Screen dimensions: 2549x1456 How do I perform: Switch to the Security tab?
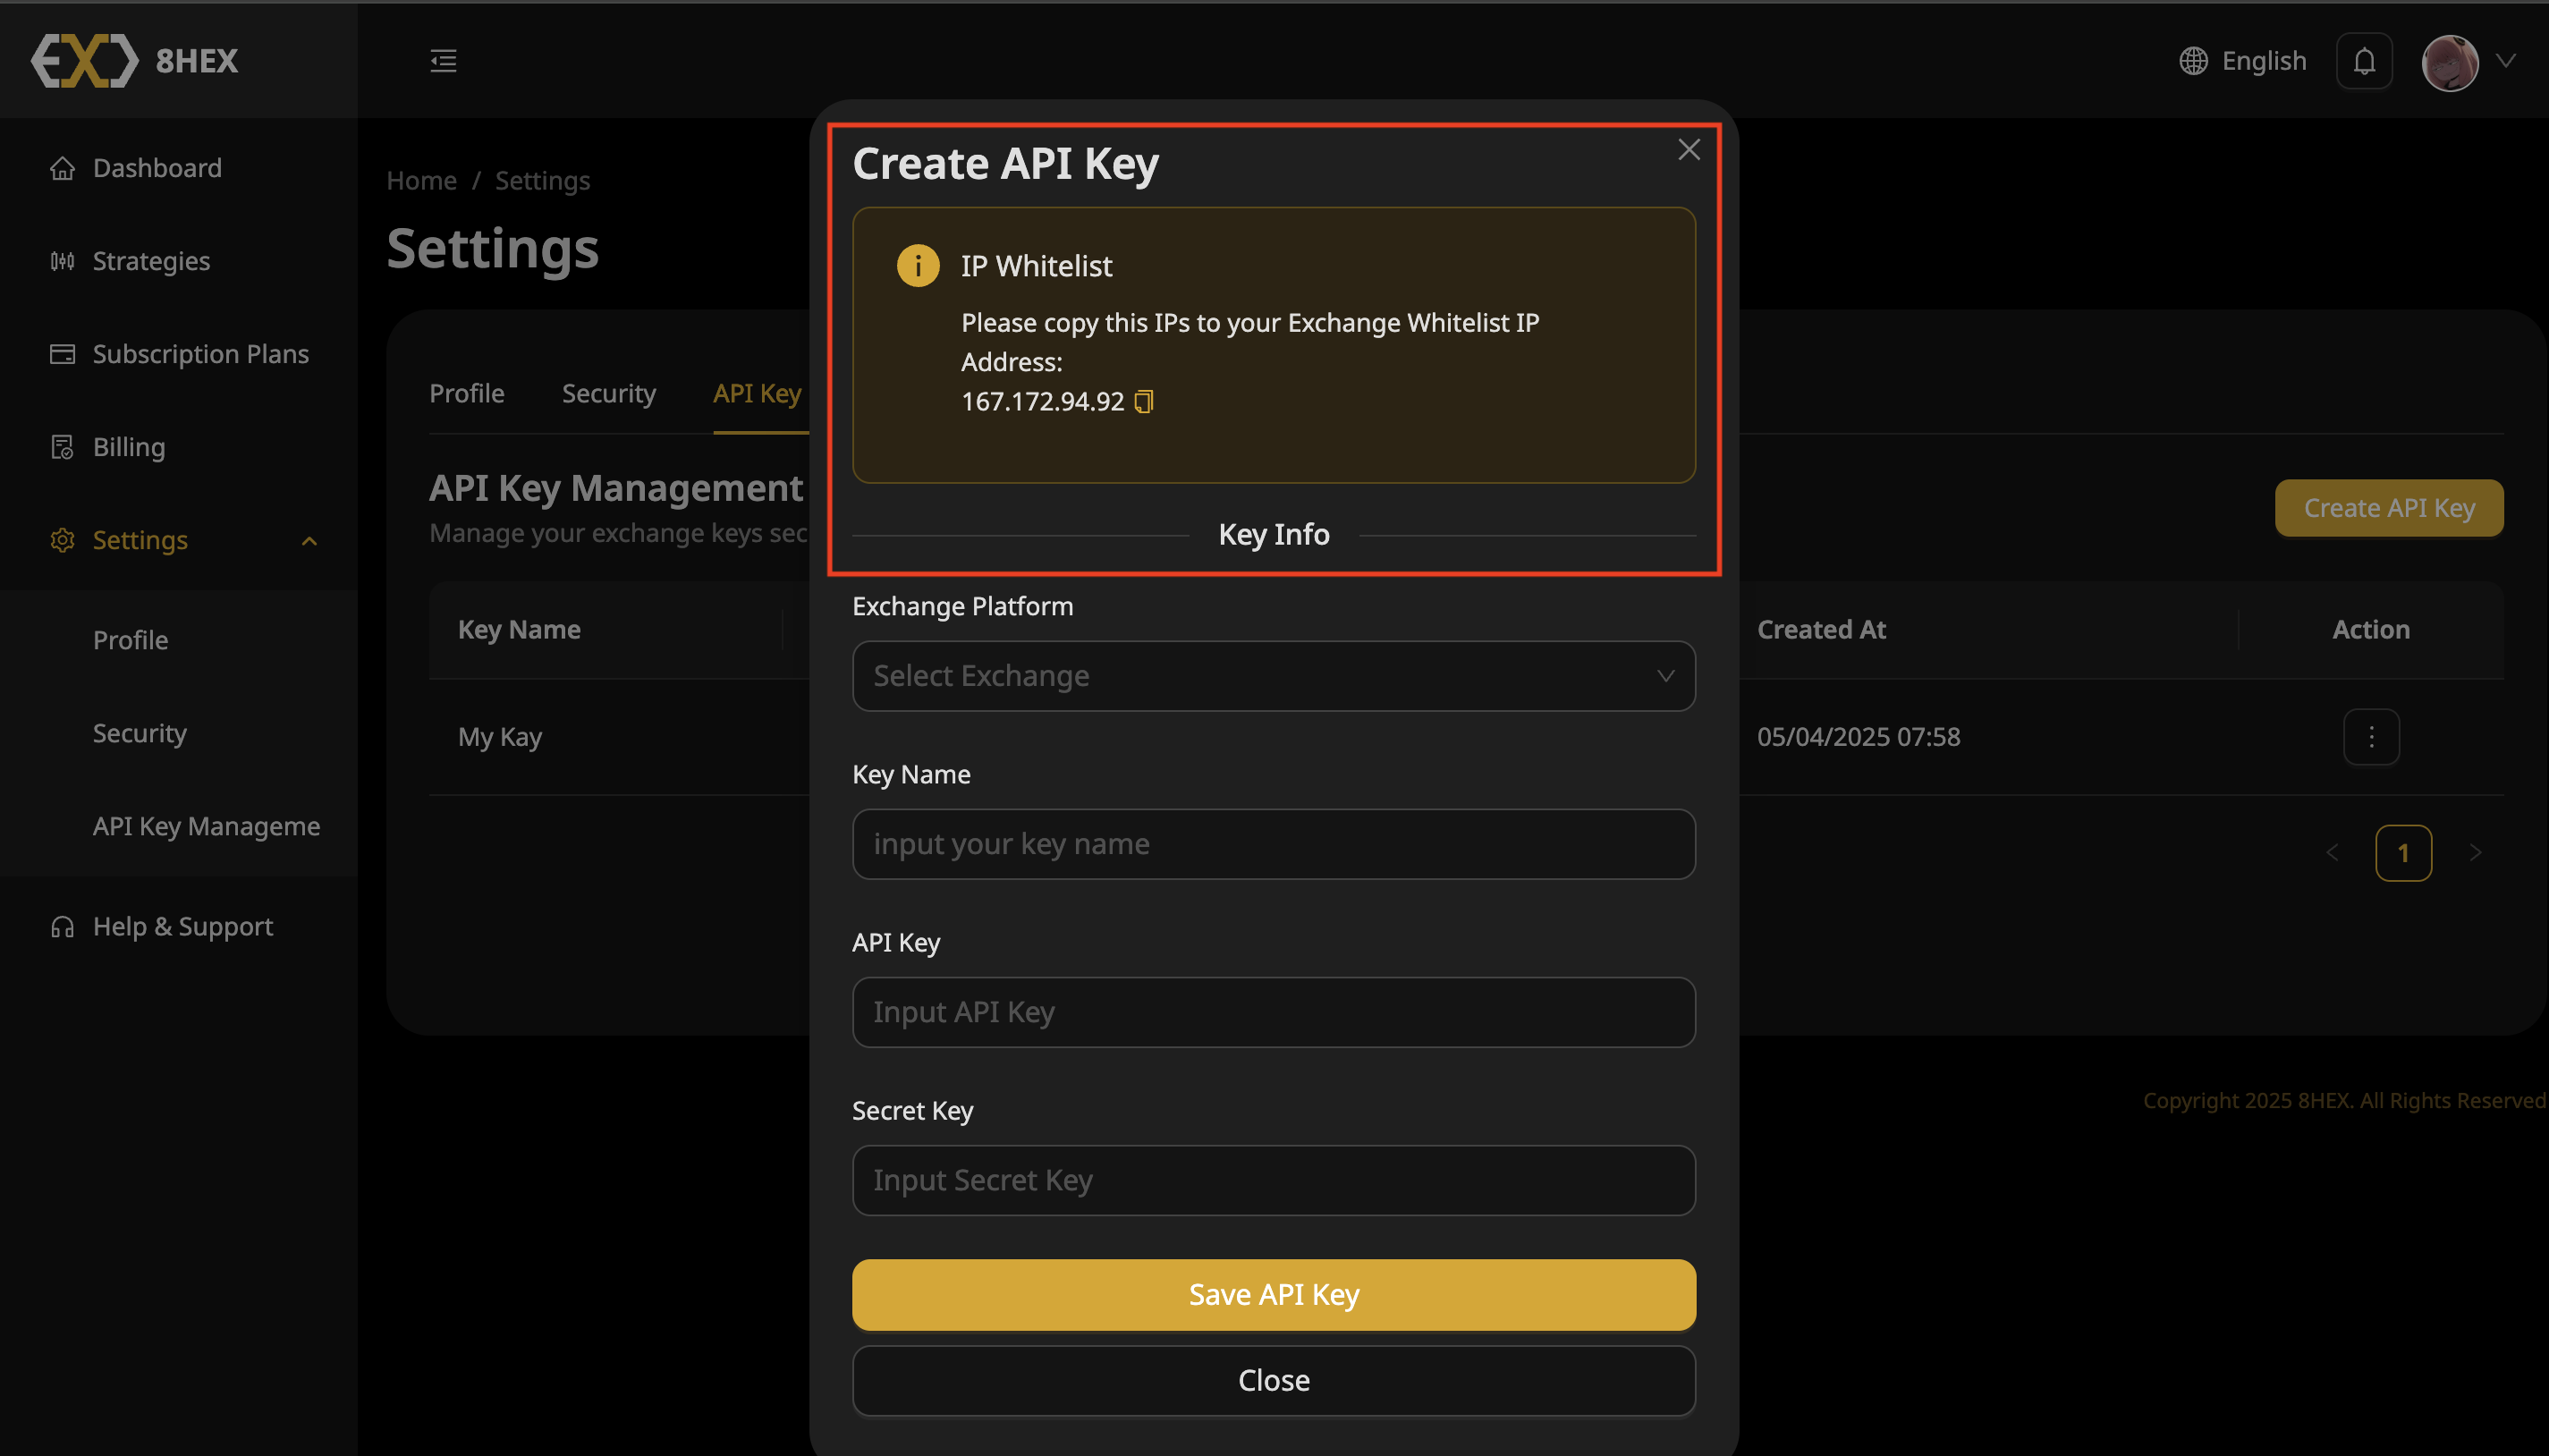tap(608, 393)
